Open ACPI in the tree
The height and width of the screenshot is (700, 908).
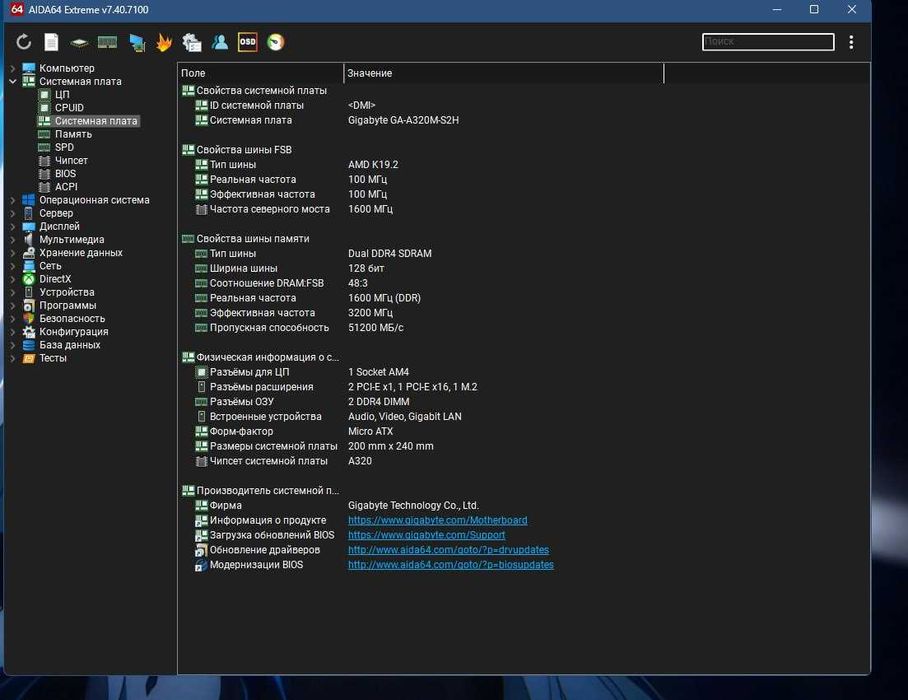66,187
